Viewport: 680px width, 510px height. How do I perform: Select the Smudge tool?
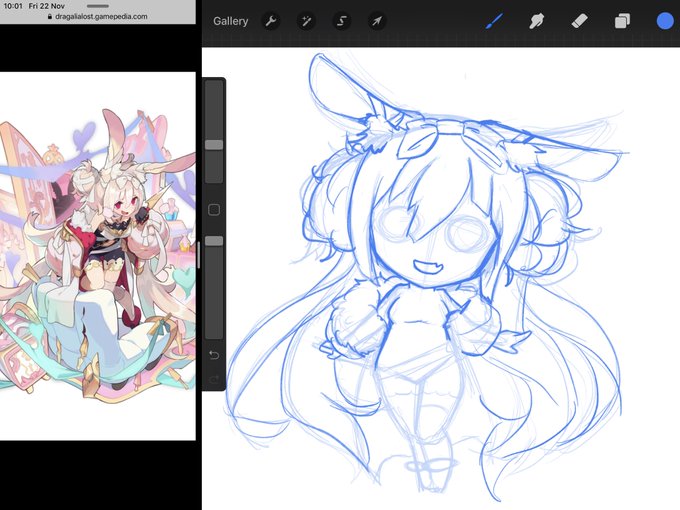(x=536, y=21)
